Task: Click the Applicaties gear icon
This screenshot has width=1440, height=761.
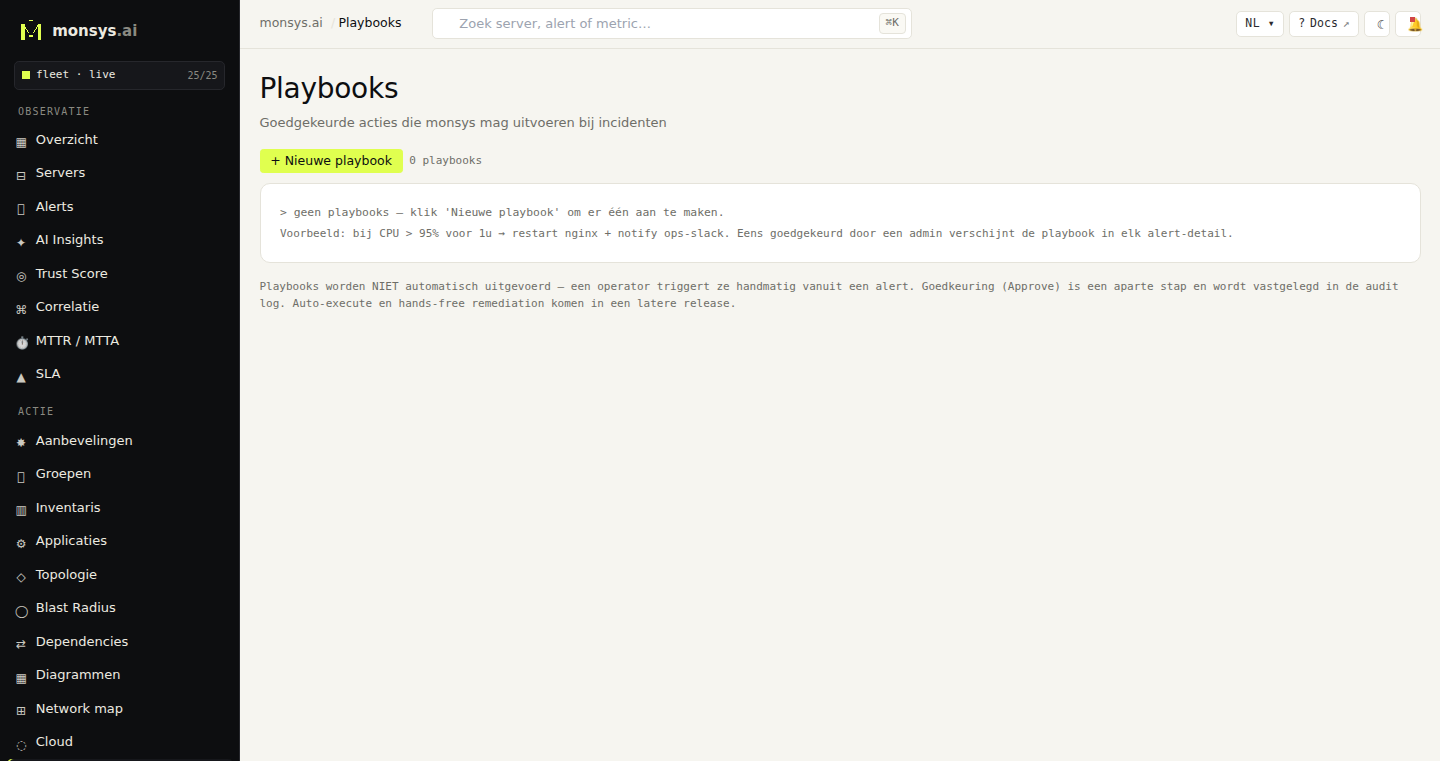Action: 21,544
